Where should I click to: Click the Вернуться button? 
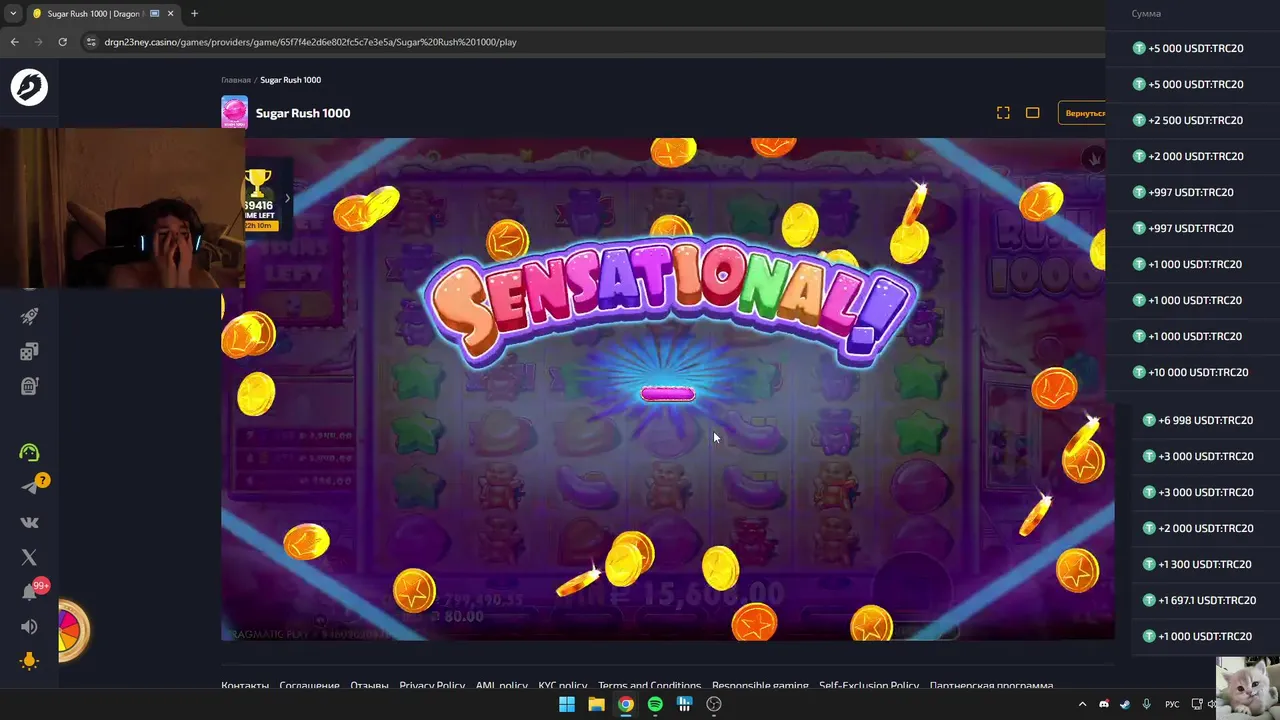(1084, 113)
